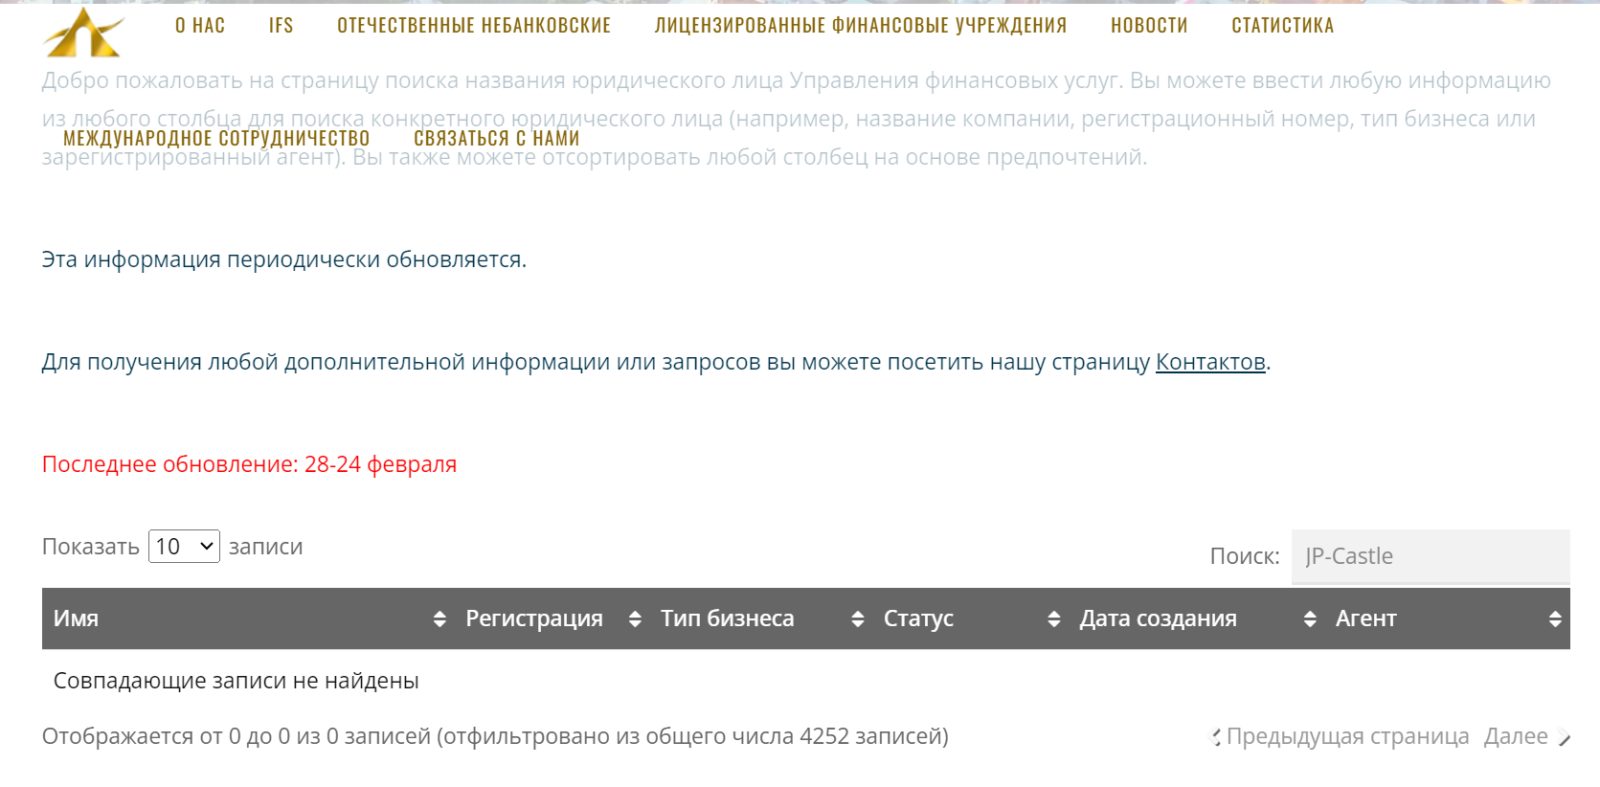Open the СТАТИСТИКА menu item
1600x787 pixels.
(x=1283, y=26)
